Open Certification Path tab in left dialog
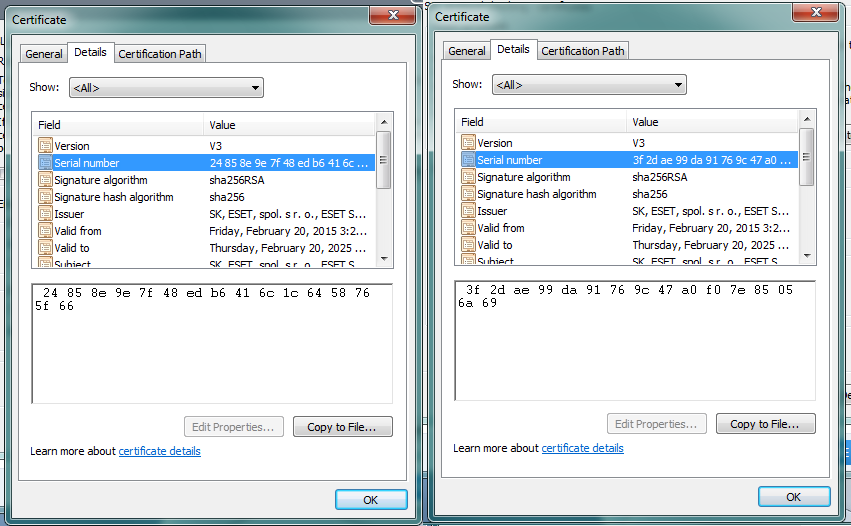 161,54
